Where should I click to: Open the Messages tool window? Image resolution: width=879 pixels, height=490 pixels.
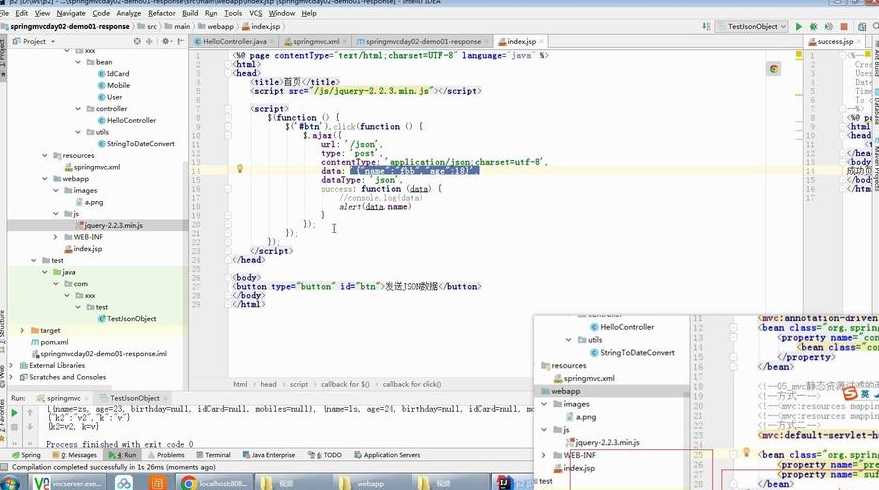(x=75, y=455)
